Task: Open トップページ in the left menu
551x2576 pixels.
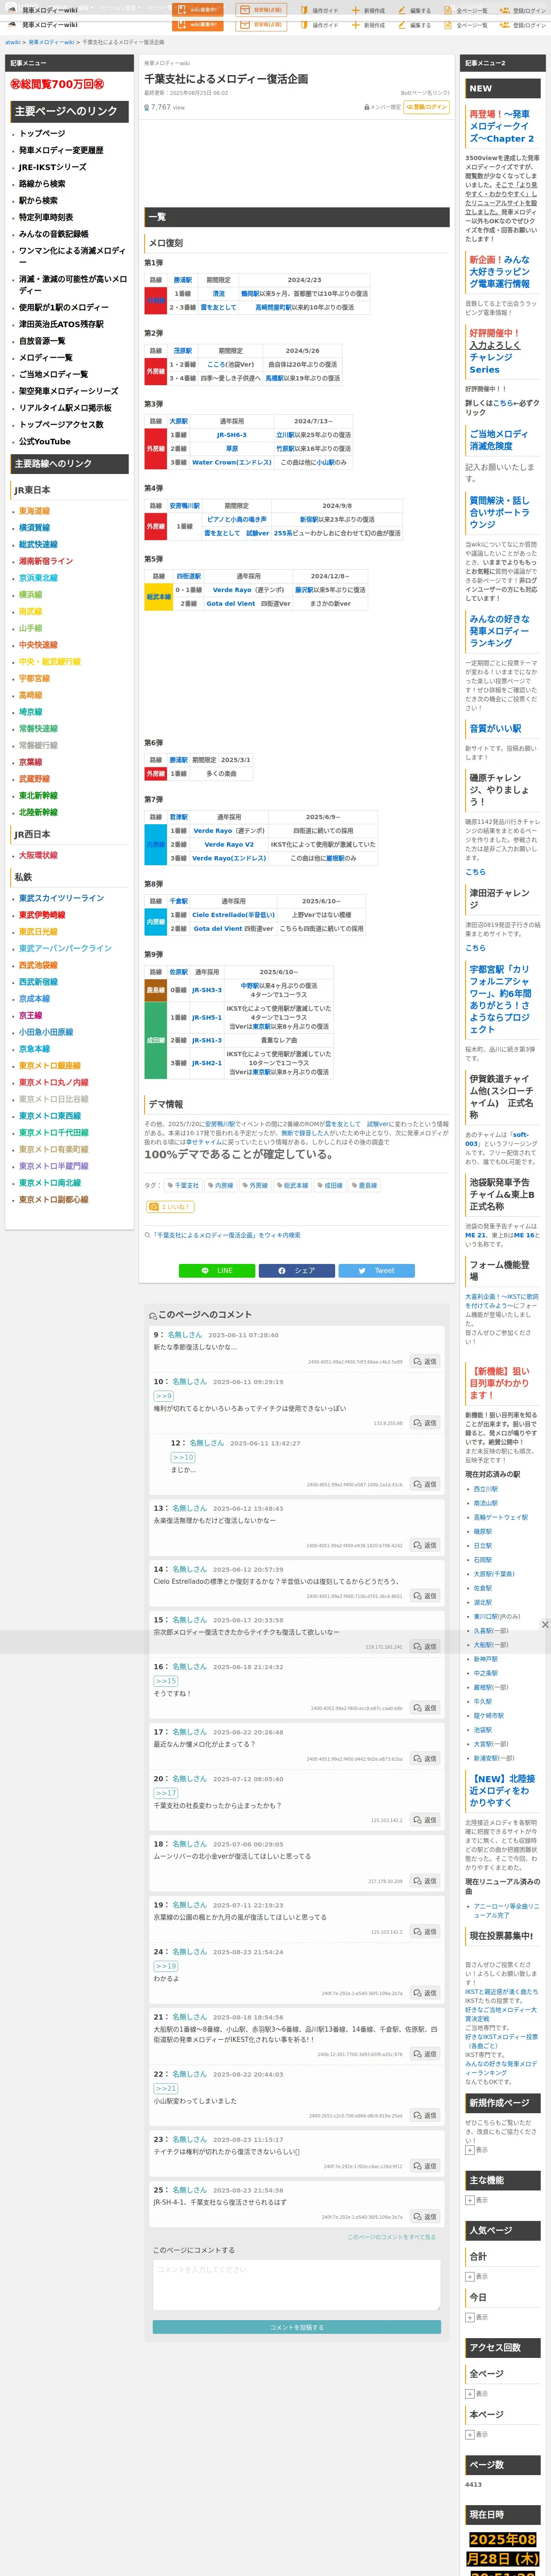Action: (42, 134)
